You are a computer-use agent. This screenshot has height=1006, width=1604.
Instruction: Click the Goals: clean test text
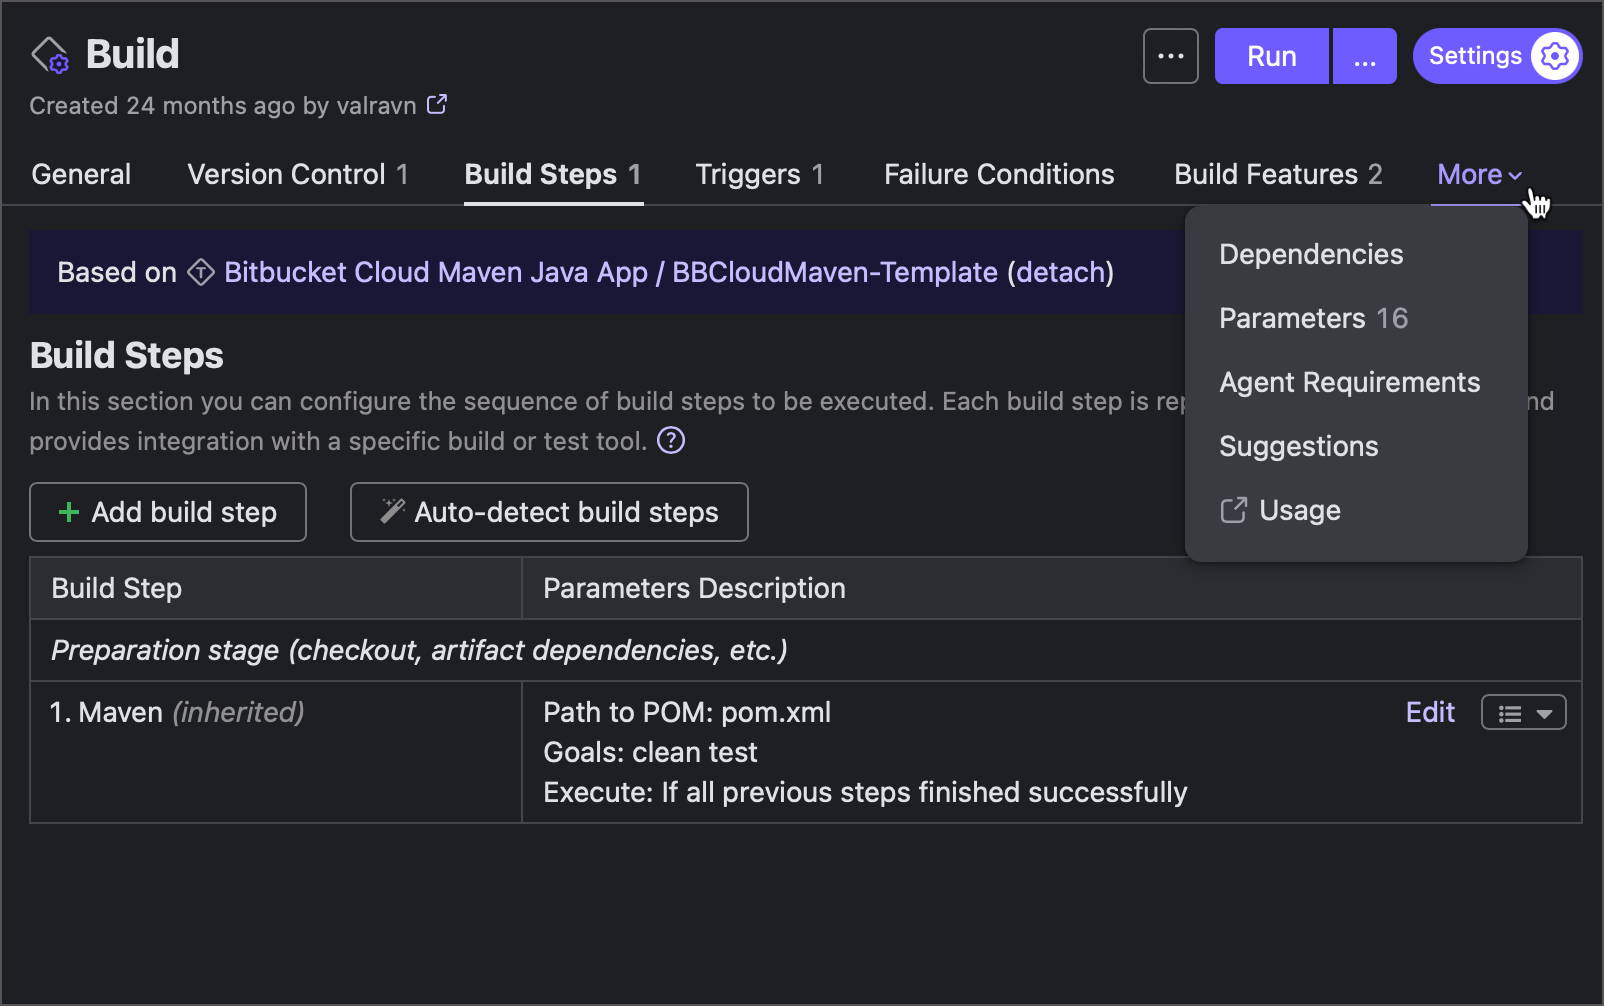pos(650,752)
